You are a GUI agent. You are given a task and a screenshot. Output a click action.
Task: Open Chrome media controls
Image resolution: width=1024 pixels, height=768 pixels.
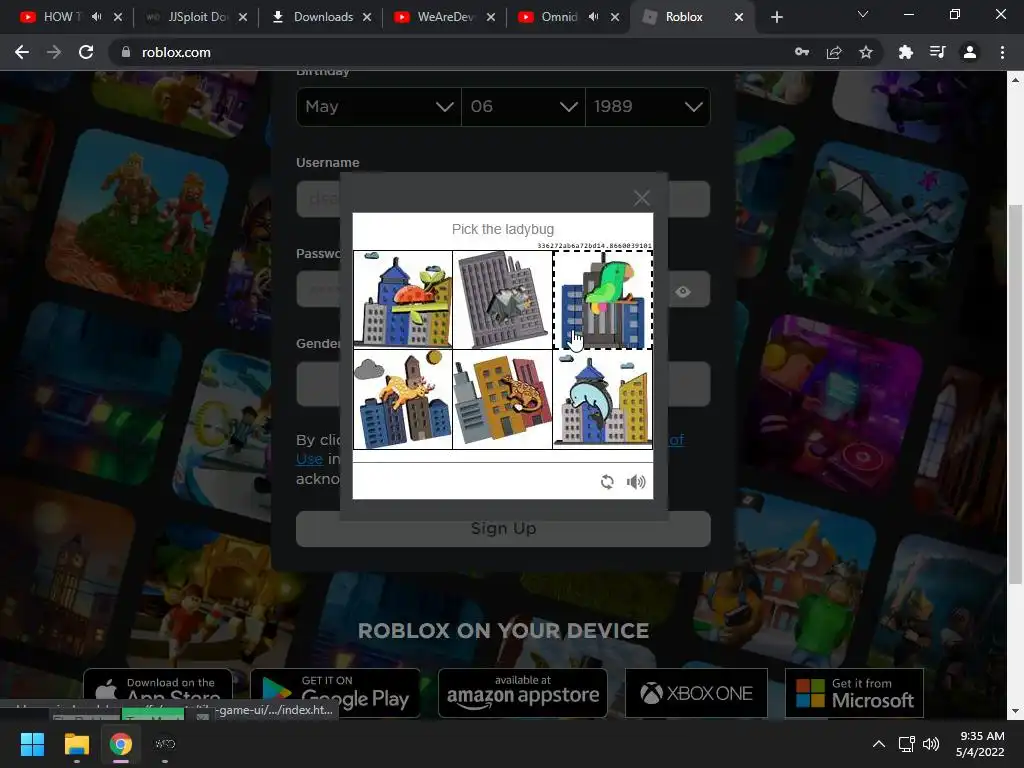(x=938, y=52)
